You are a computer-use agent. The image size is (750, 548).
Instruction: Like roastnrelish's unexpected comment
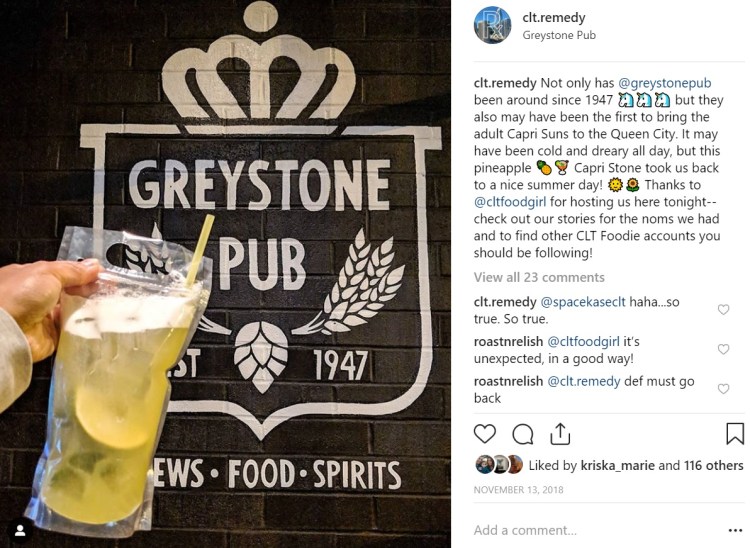(x=724, y=349)
